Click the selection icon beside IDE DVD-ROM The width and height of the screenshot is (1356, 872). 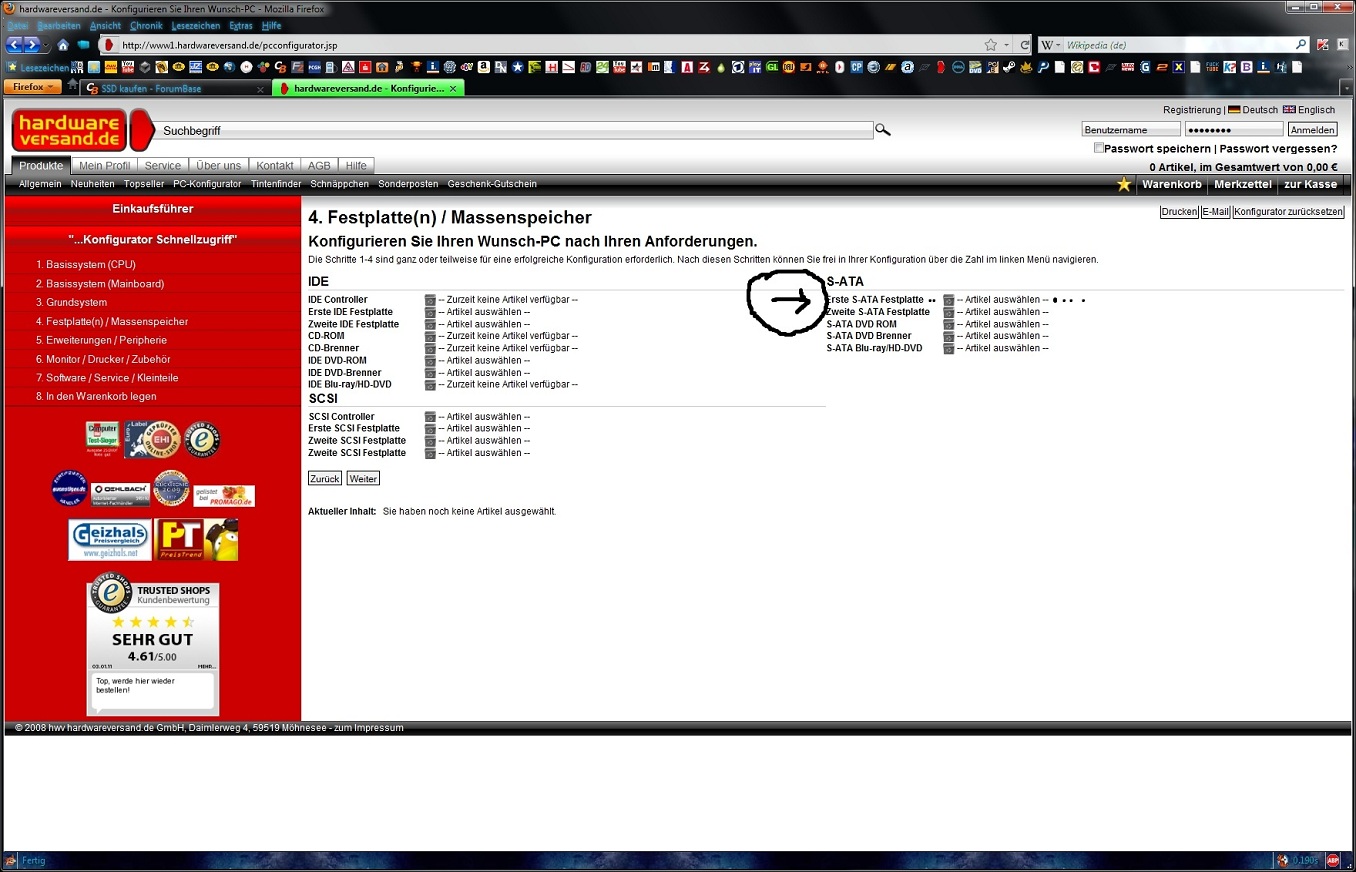click(x=430, y=360)
